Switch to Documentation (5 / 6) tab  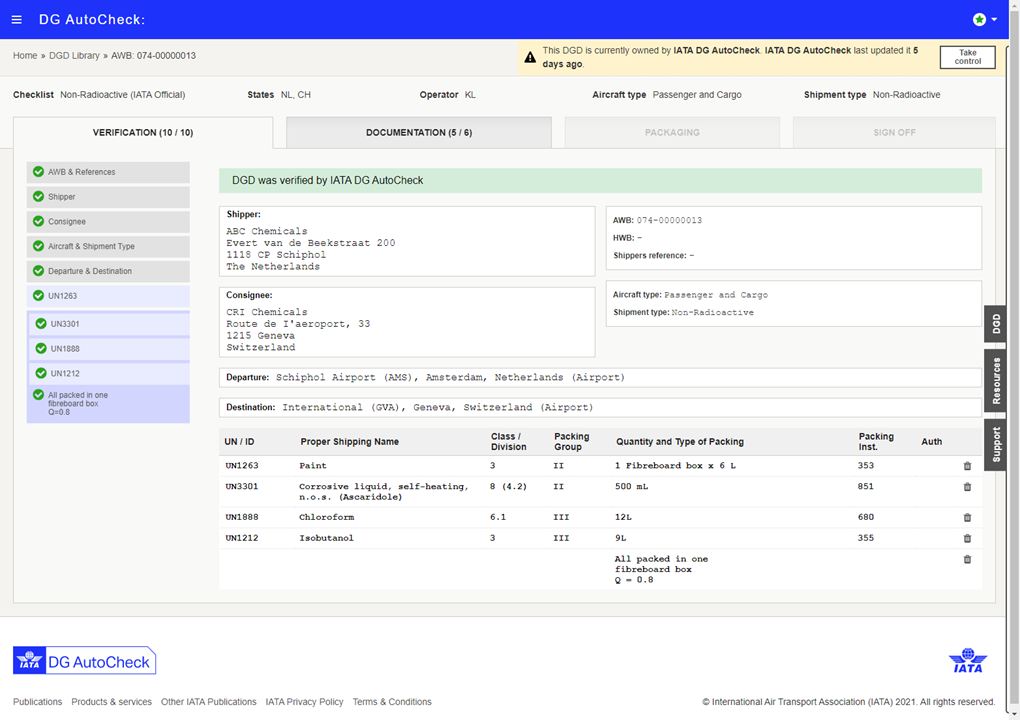(x=419, y=133)
